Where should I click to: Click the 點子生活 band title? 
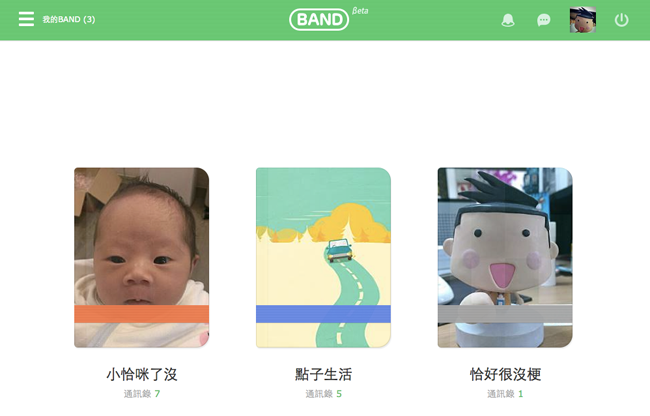(323, 374)
